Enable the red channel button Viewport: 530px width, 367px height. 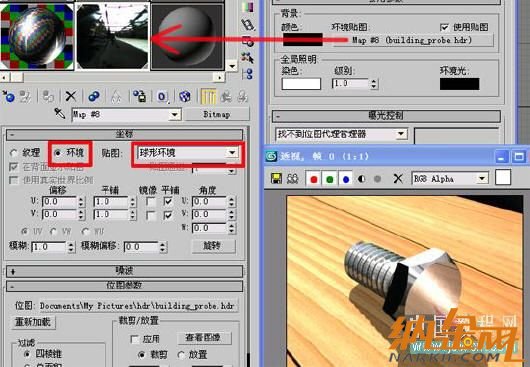pyautogui.click(x=314, y=179)
